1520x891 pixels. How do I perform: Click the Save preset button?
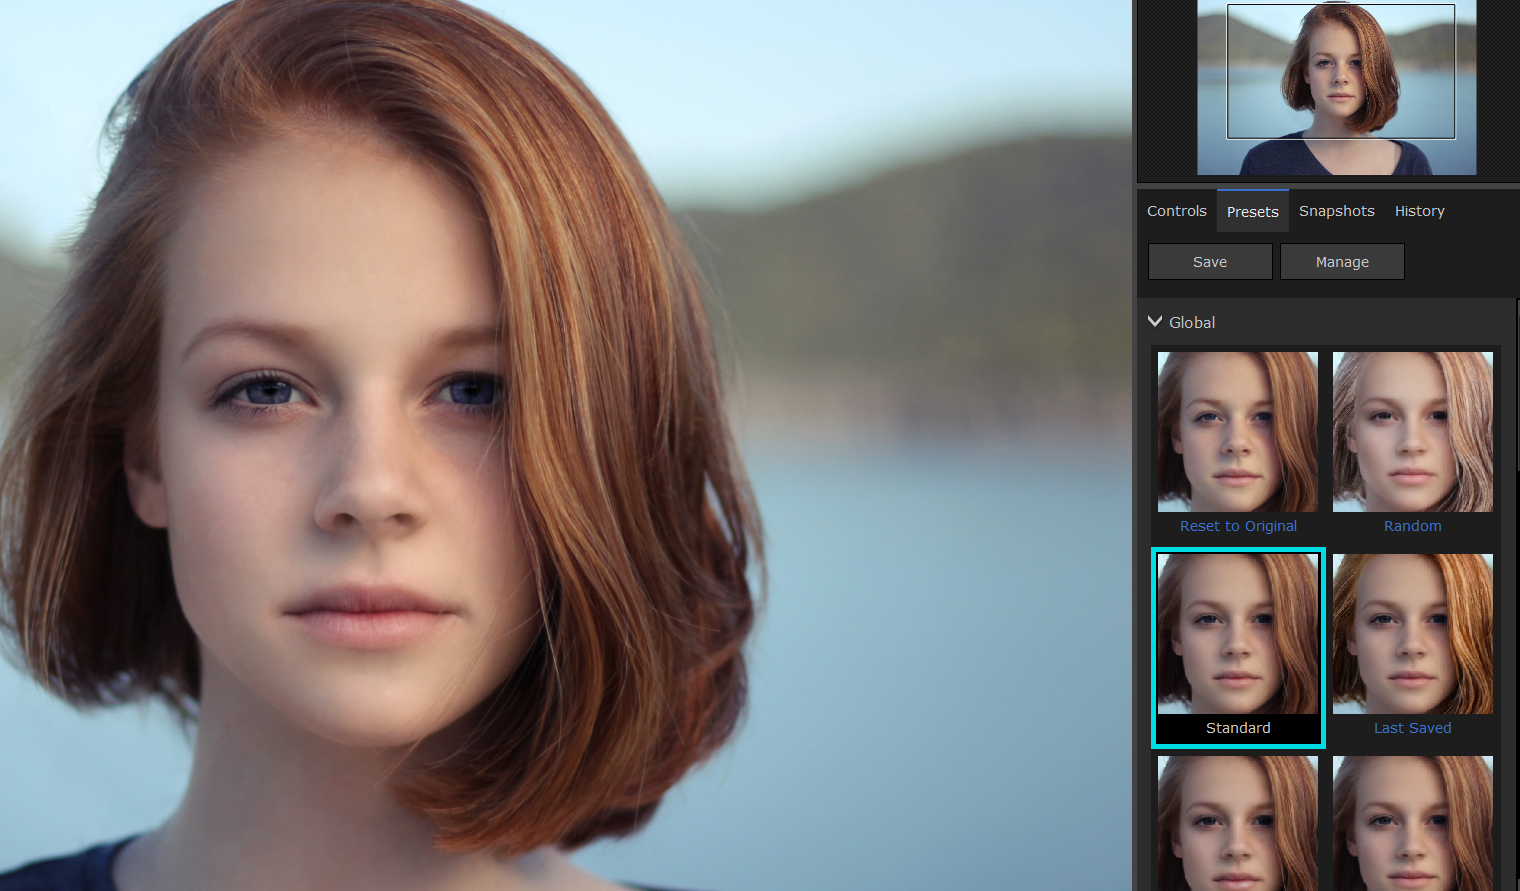(x=1210, y=261)
